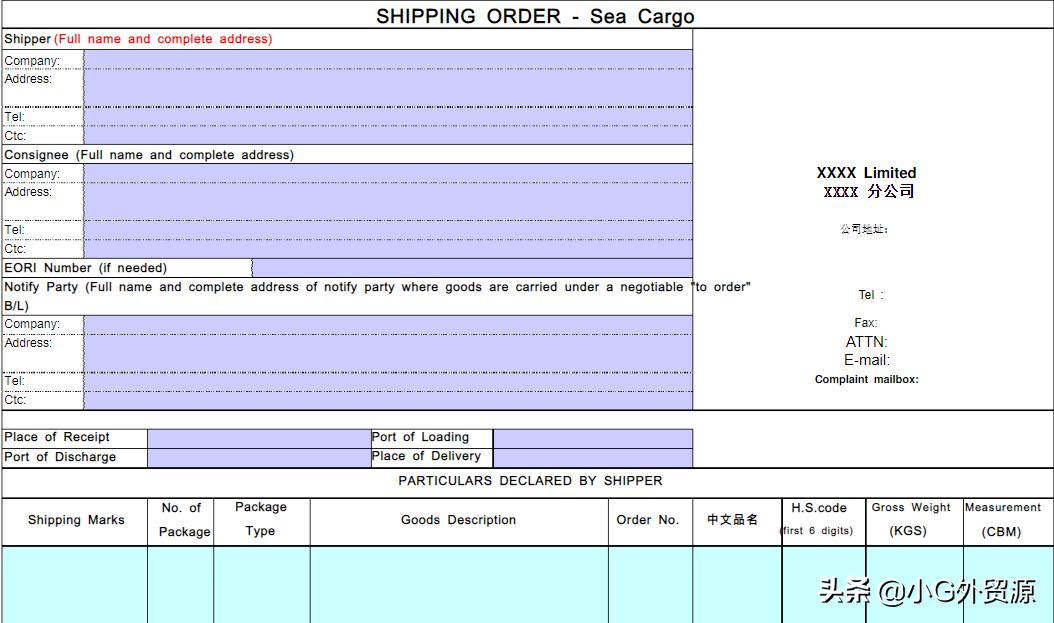The width and height of the screenshot is (1054, 623).
Task: Click the EORI Number input field
Action: click(x=473, y=268)
